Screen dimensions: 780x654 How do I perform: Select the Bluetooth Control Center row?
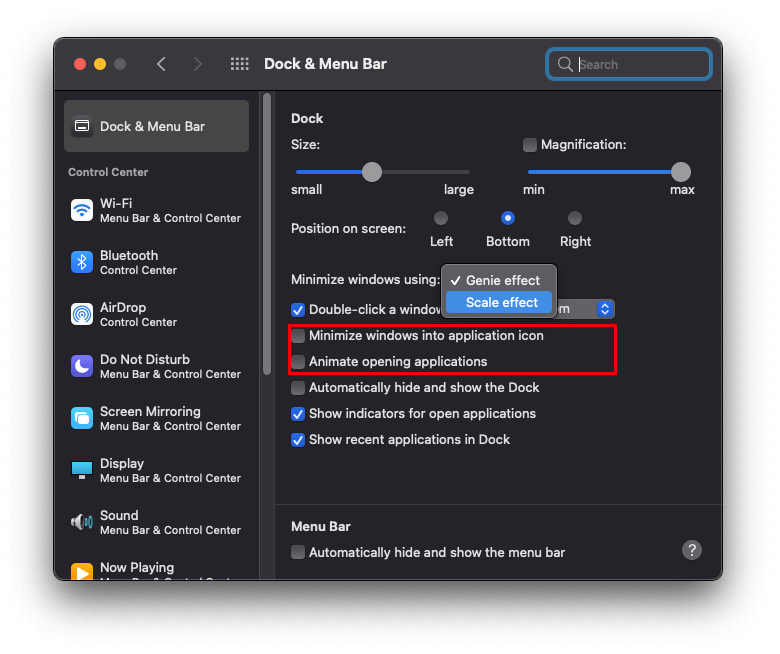pyautogui.click(x=156, y=262)
